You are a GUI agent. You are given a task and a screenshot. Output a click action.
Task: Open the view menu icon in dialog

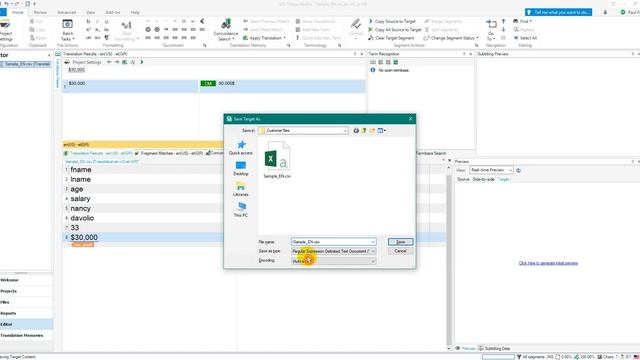tap(382, 131)
